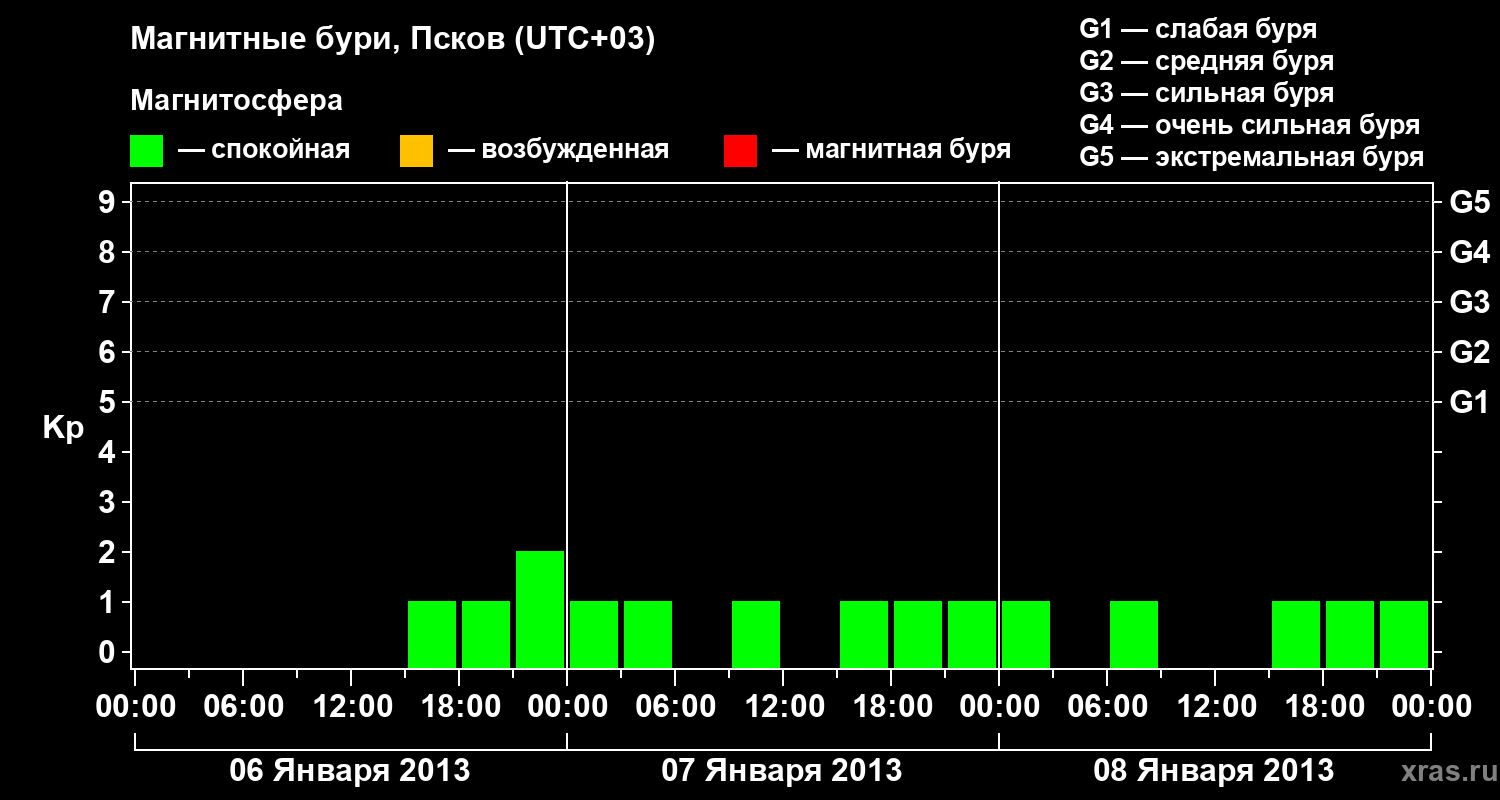The width and height of the screenshot is (1500, 800).
Task: Click the G4 label on right axis
Action: click(1469, 252)
